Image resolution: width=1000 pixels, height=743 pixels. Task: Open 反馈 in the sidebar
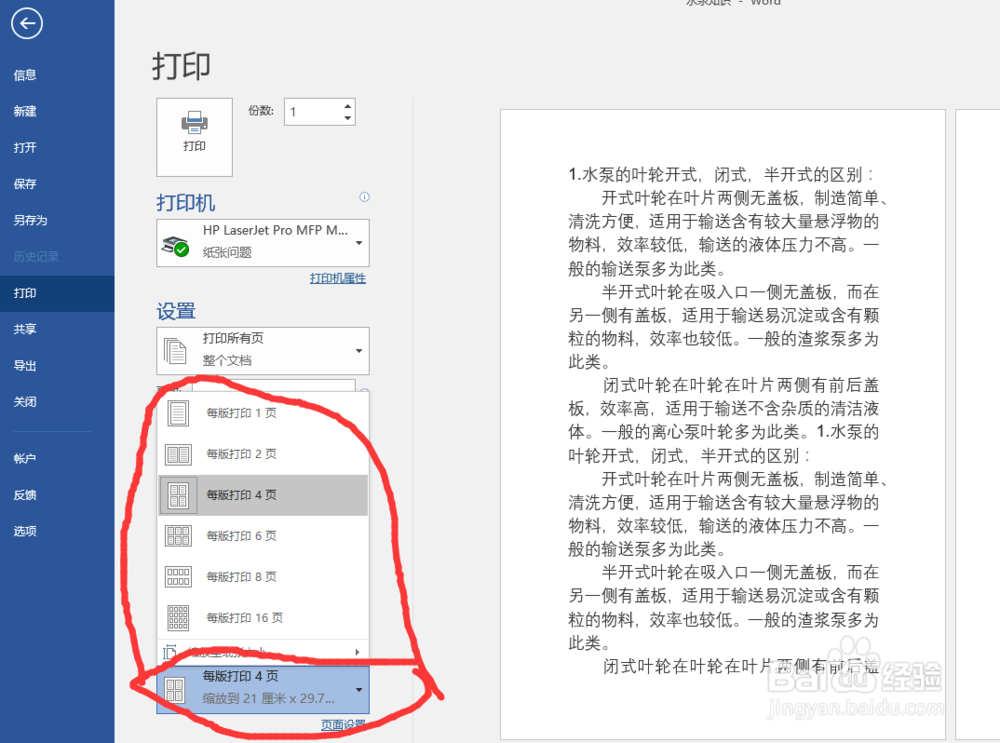pyautogui.click(x=25, y=495)
